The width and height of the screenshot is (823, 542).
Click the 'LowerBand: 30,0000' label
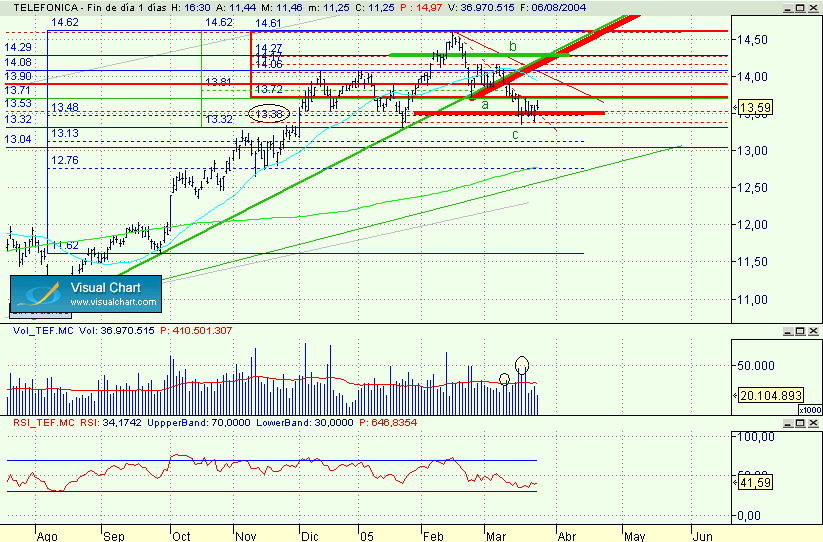pos(305,422)
